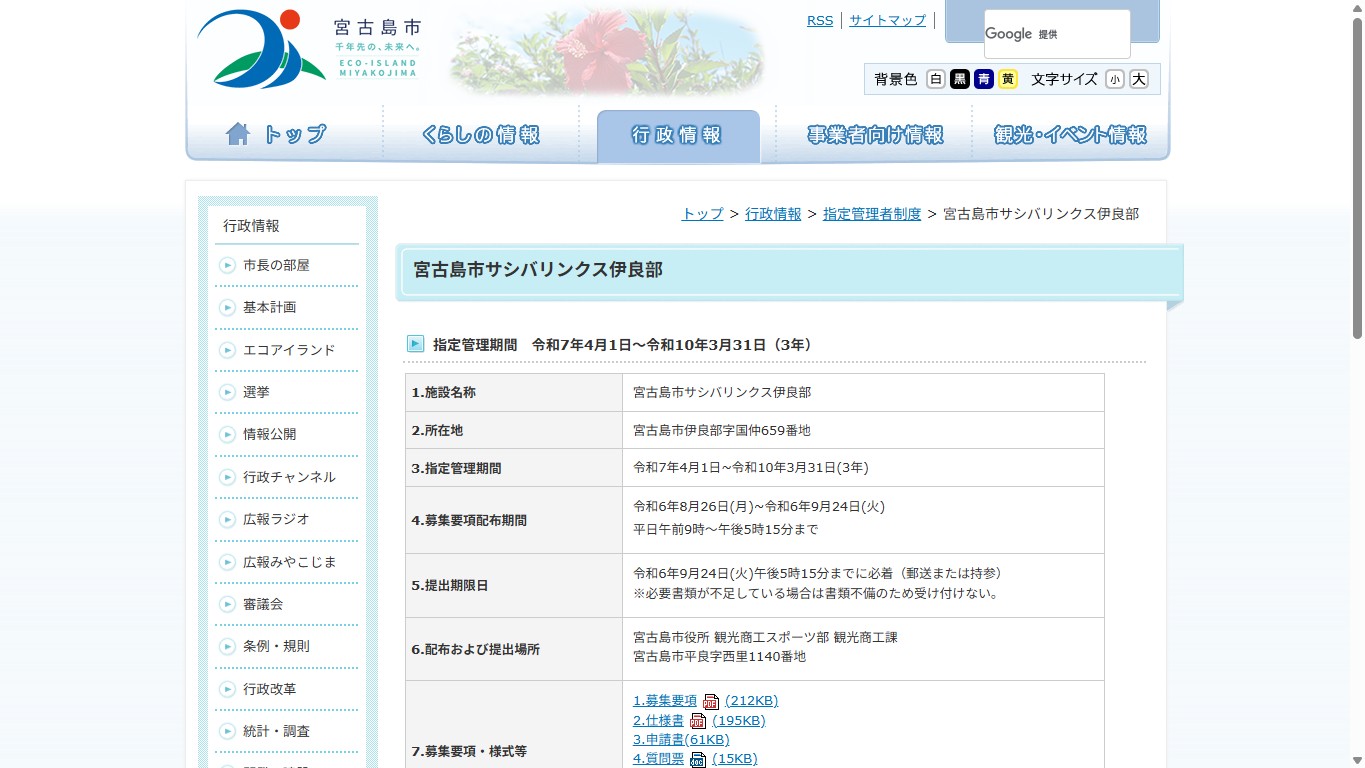The width and height of the screenshot is (1365, 768).
Task: Click the 宮古島市サシバリンクス伊良部 page title
Action: 538,270
